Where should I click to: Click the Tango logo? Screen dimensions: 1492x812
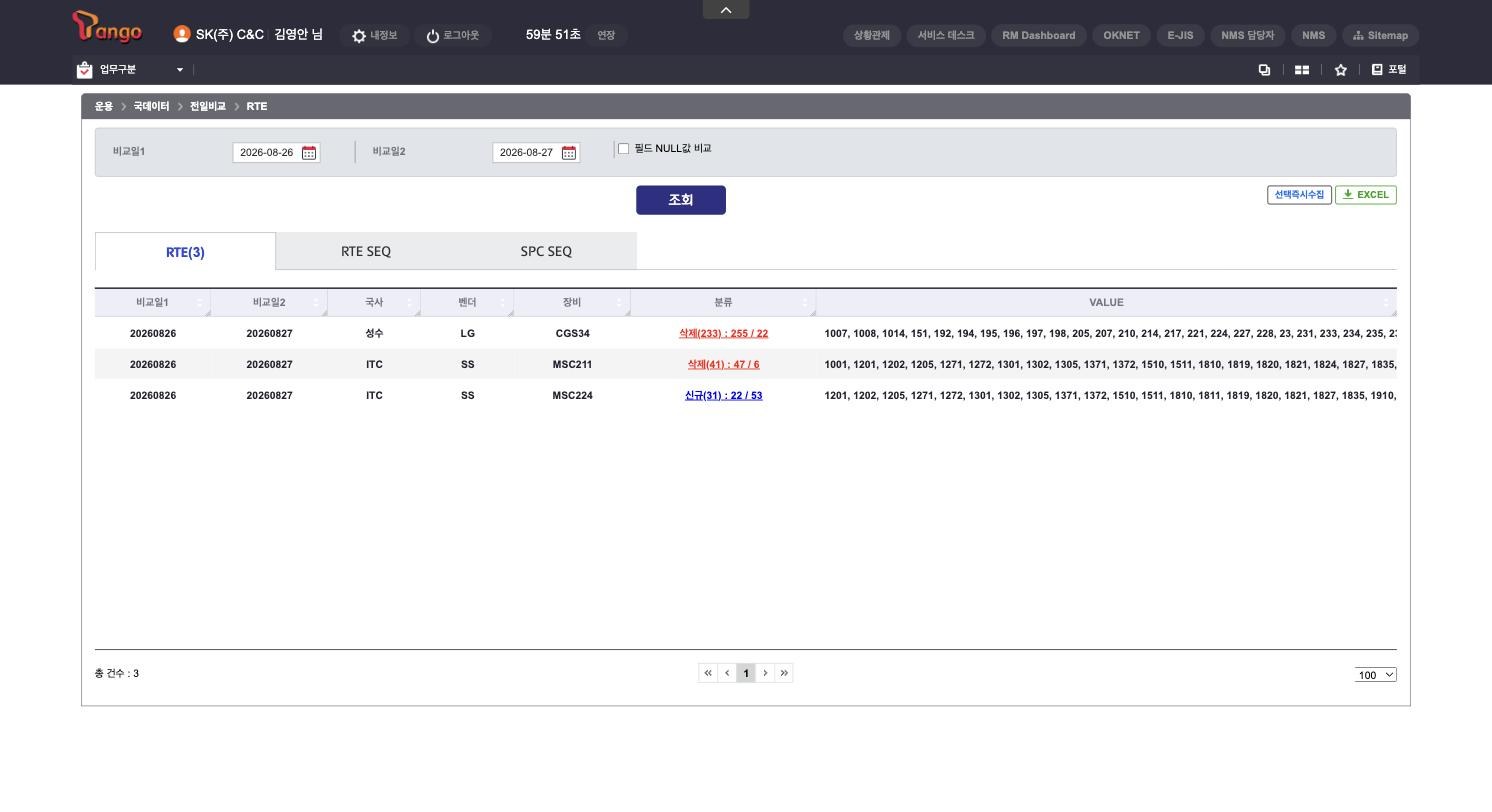point(107,27)
